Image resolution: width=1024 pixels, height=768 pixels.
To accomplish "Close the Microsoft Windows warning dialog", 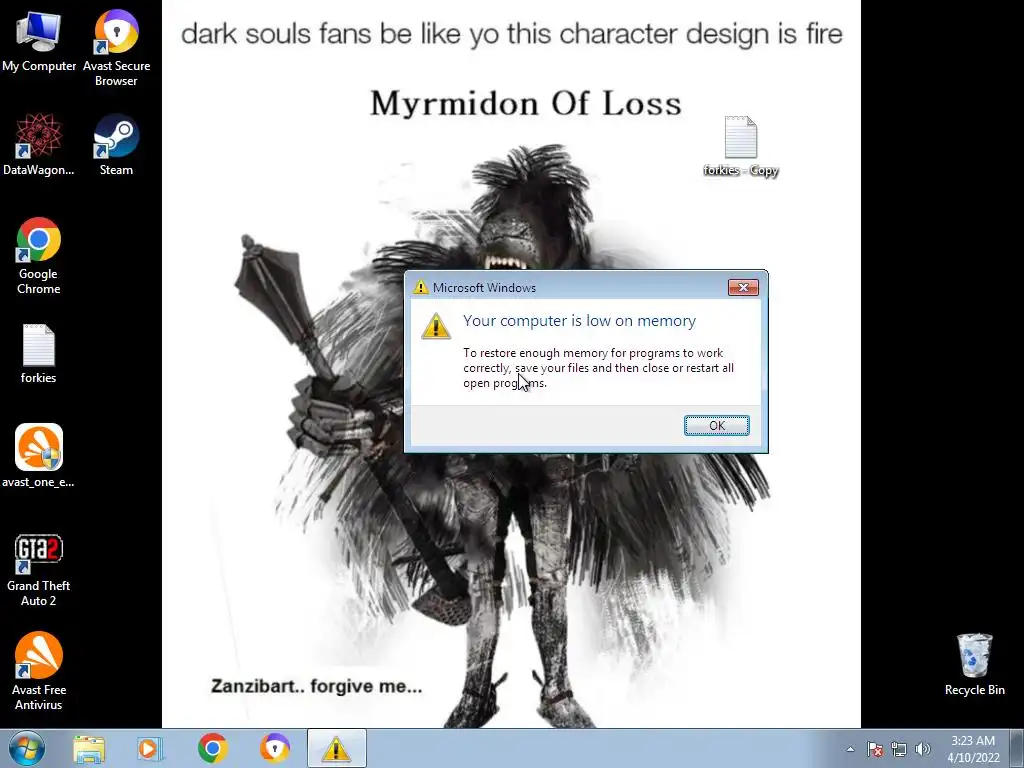I will [743, 287].
